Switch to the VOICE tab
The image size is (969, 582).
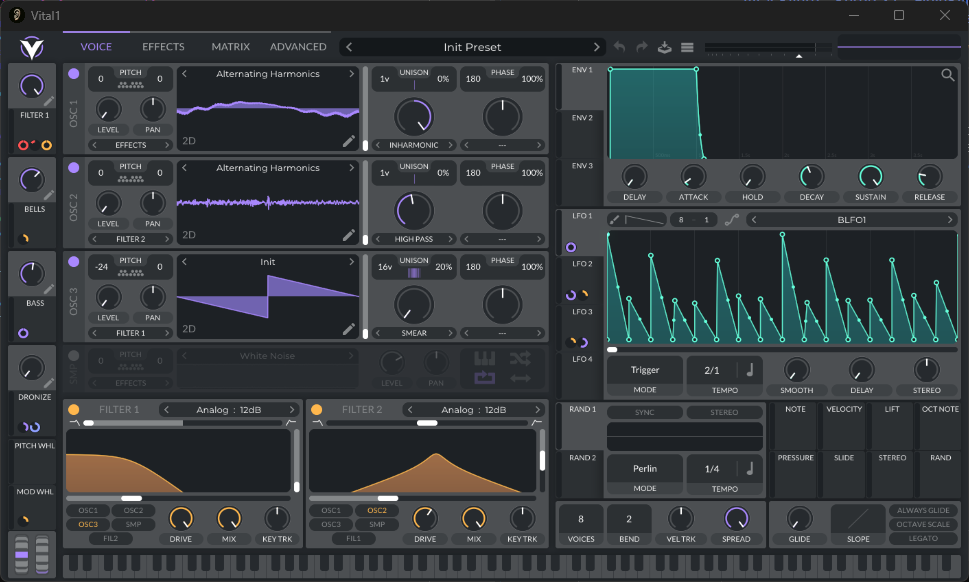coord(96,47)
